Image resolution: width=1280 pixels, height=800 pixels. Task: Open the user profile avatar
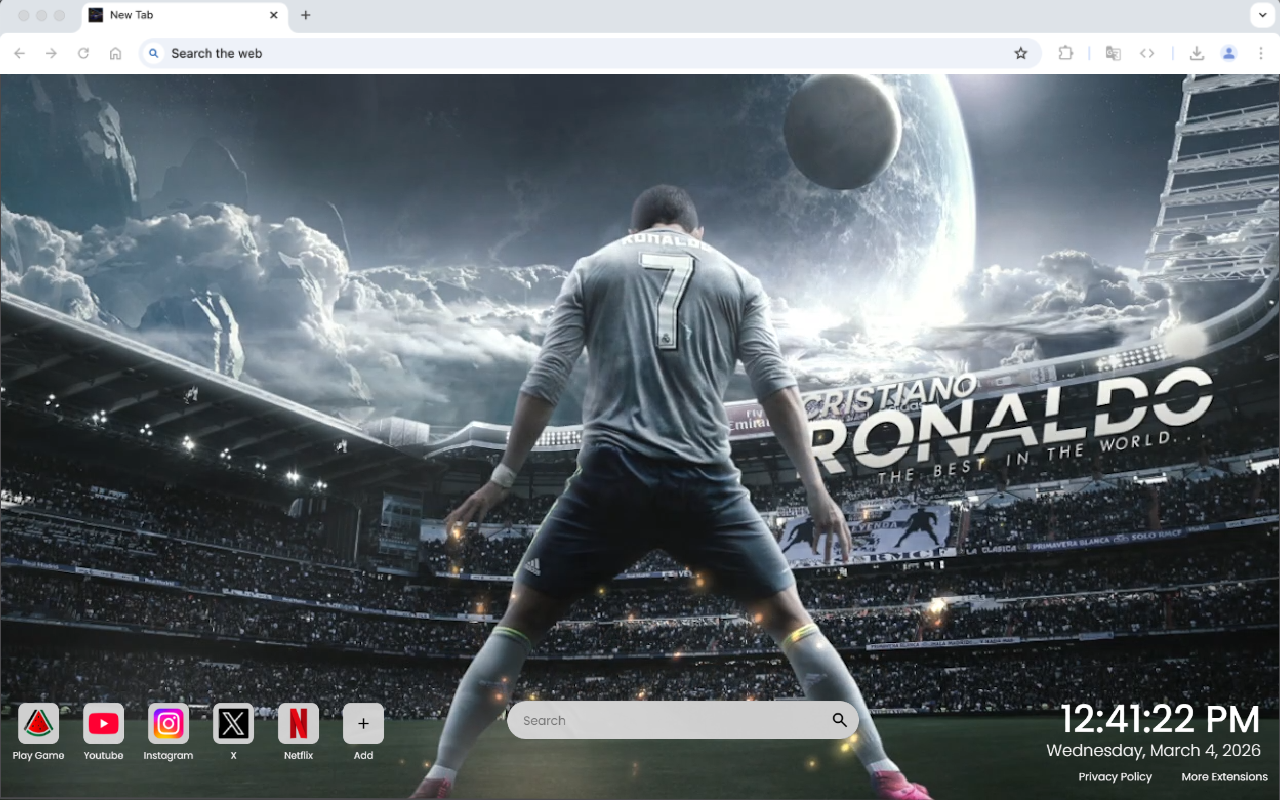1229,53
